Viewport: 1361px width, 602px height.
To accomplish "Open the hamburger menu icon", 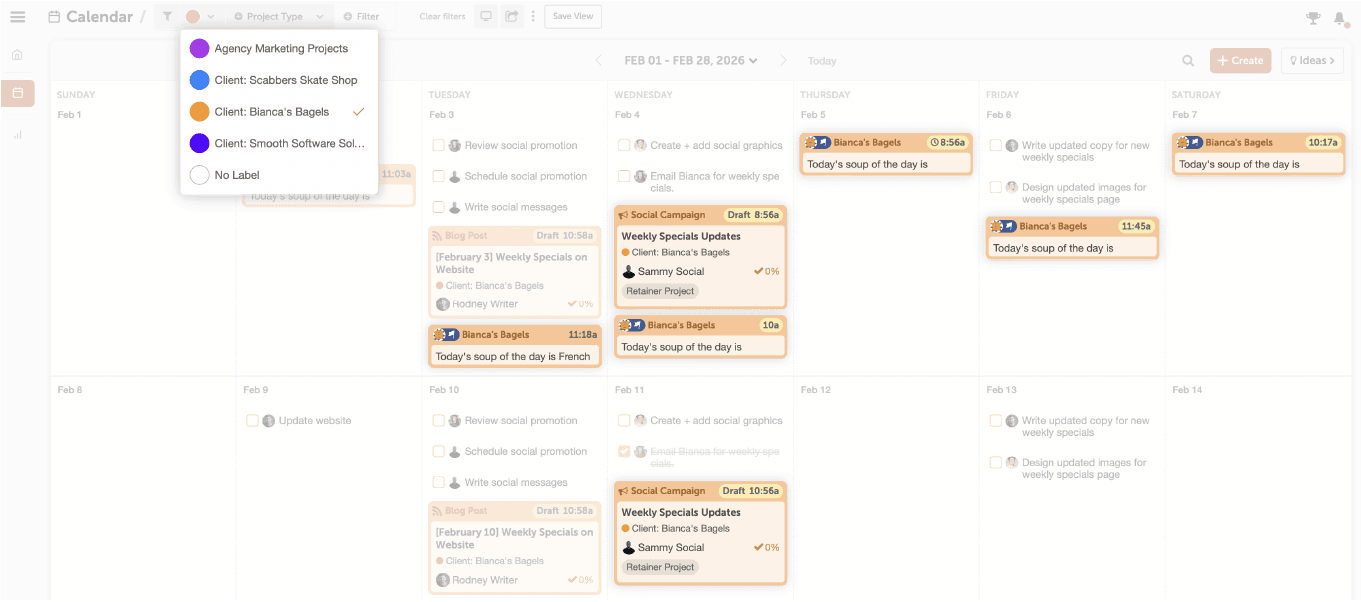I will [17, 17].
